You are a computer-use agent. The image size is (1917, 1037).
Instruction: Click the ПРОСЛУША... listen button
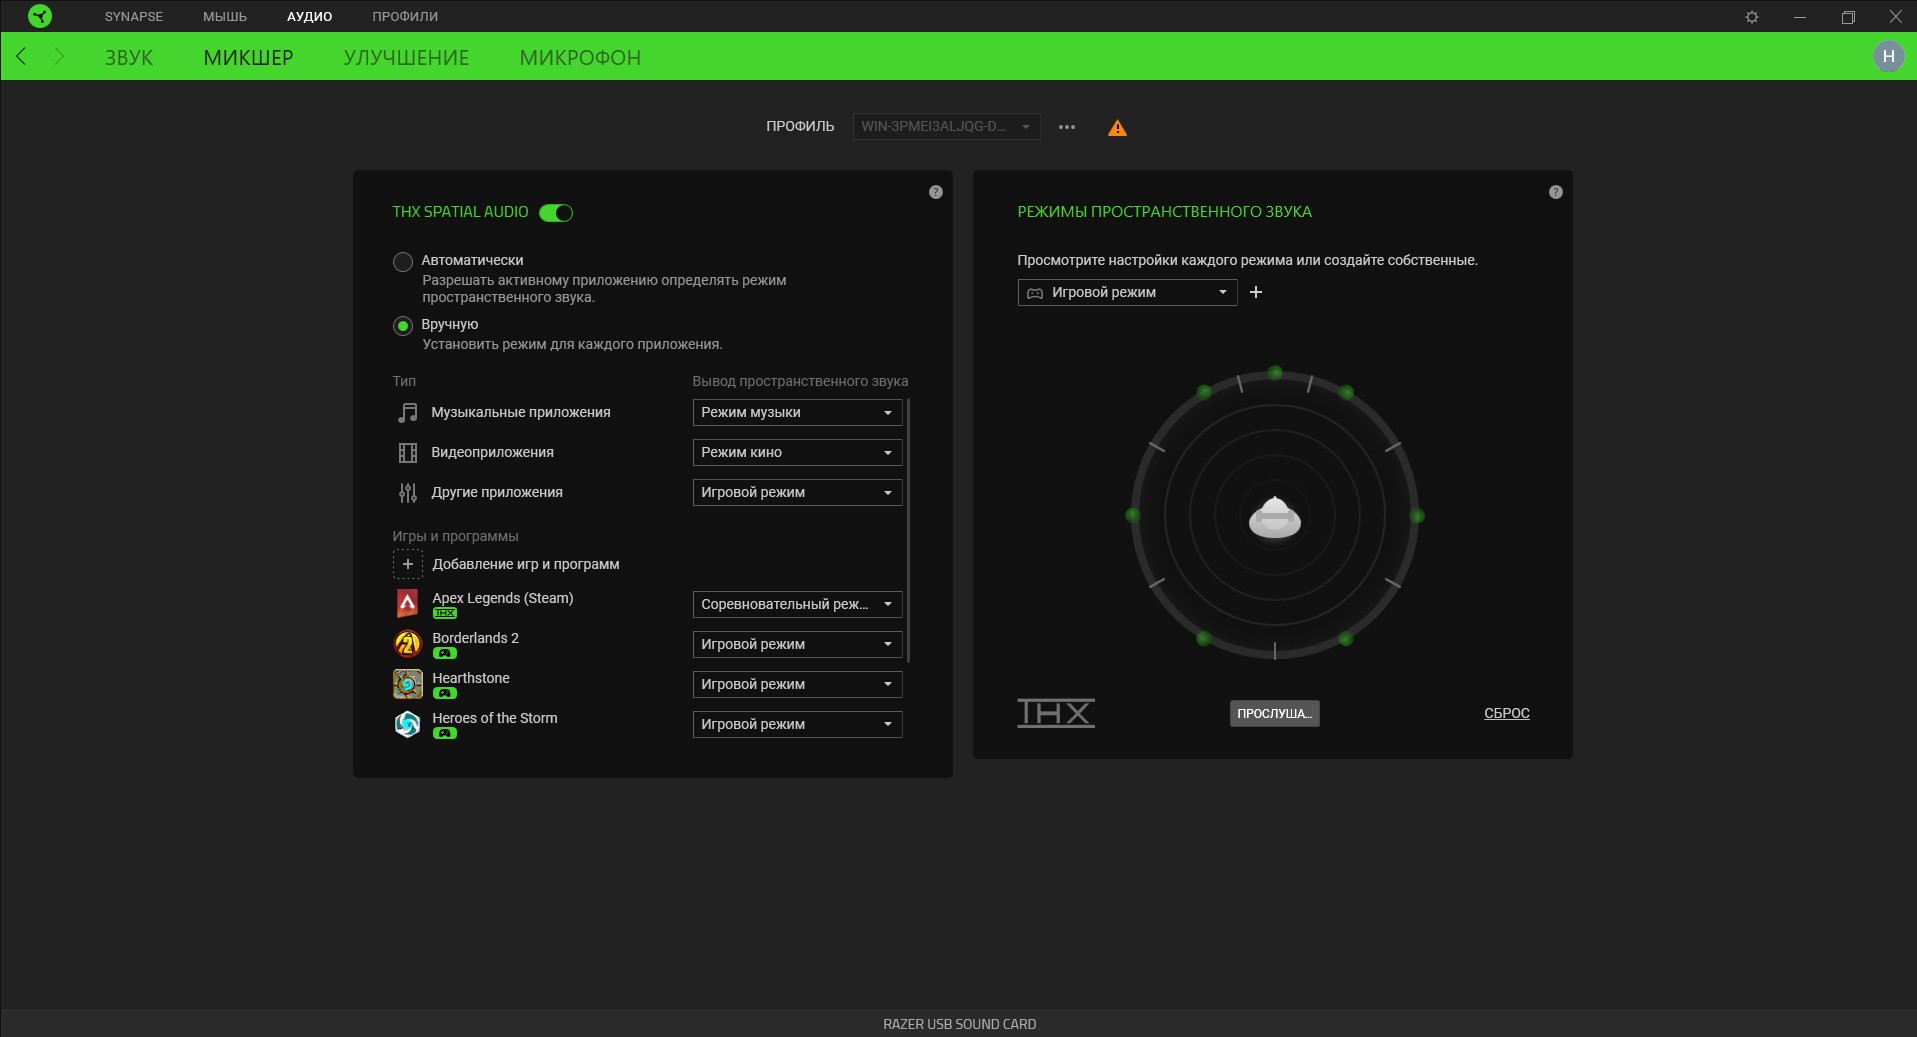point(1274,713)
